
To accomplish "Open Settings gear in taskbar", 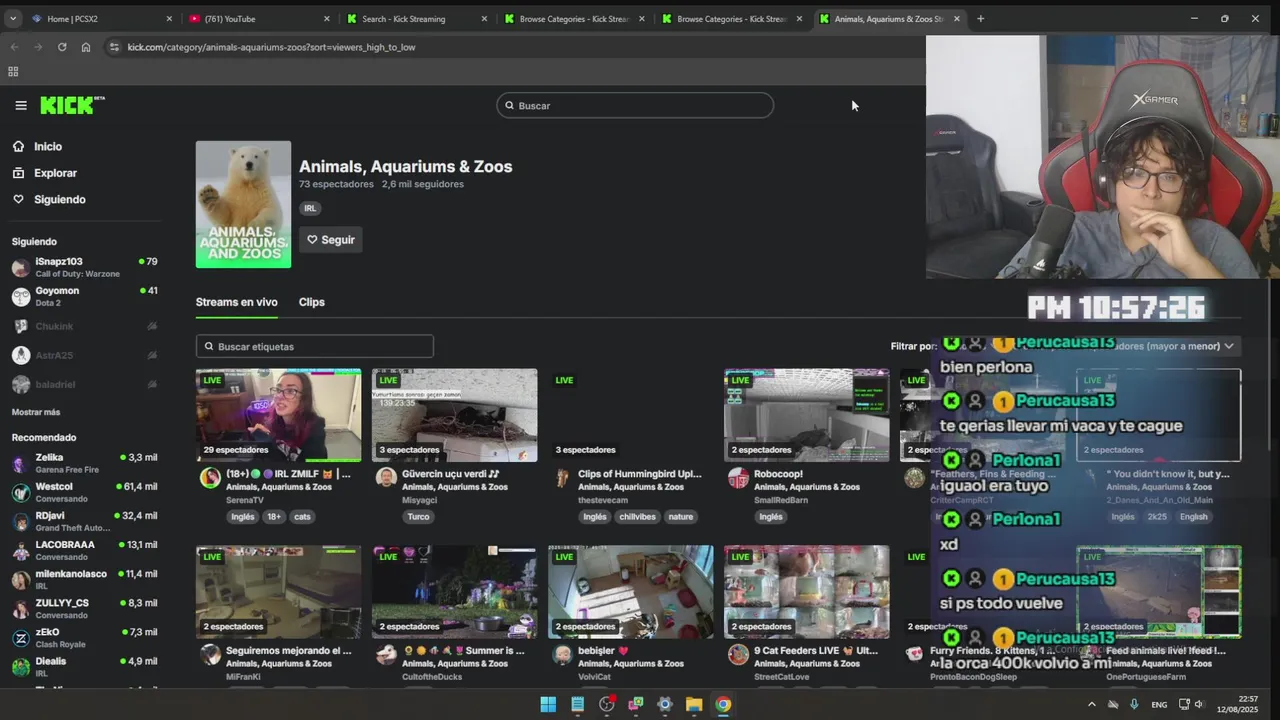I will coord(665,704).
